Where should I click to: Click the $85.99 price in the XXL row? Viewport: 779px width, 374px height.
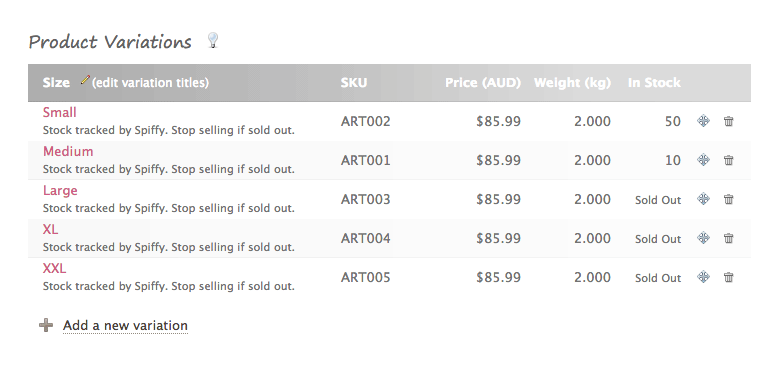pos(498,277)
